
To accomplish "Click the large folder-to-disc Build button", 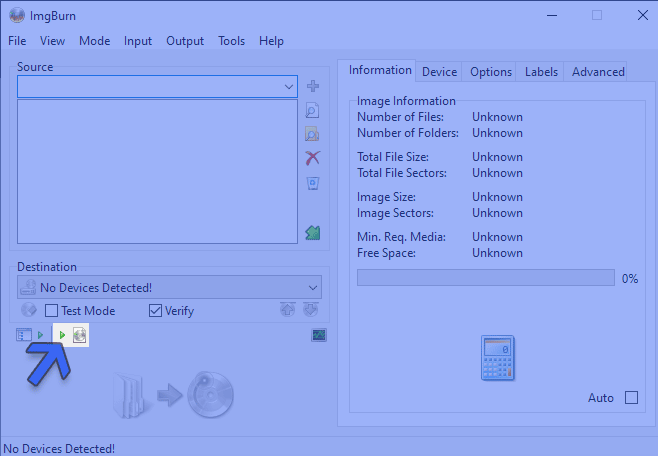I will (x=174, y=394).
